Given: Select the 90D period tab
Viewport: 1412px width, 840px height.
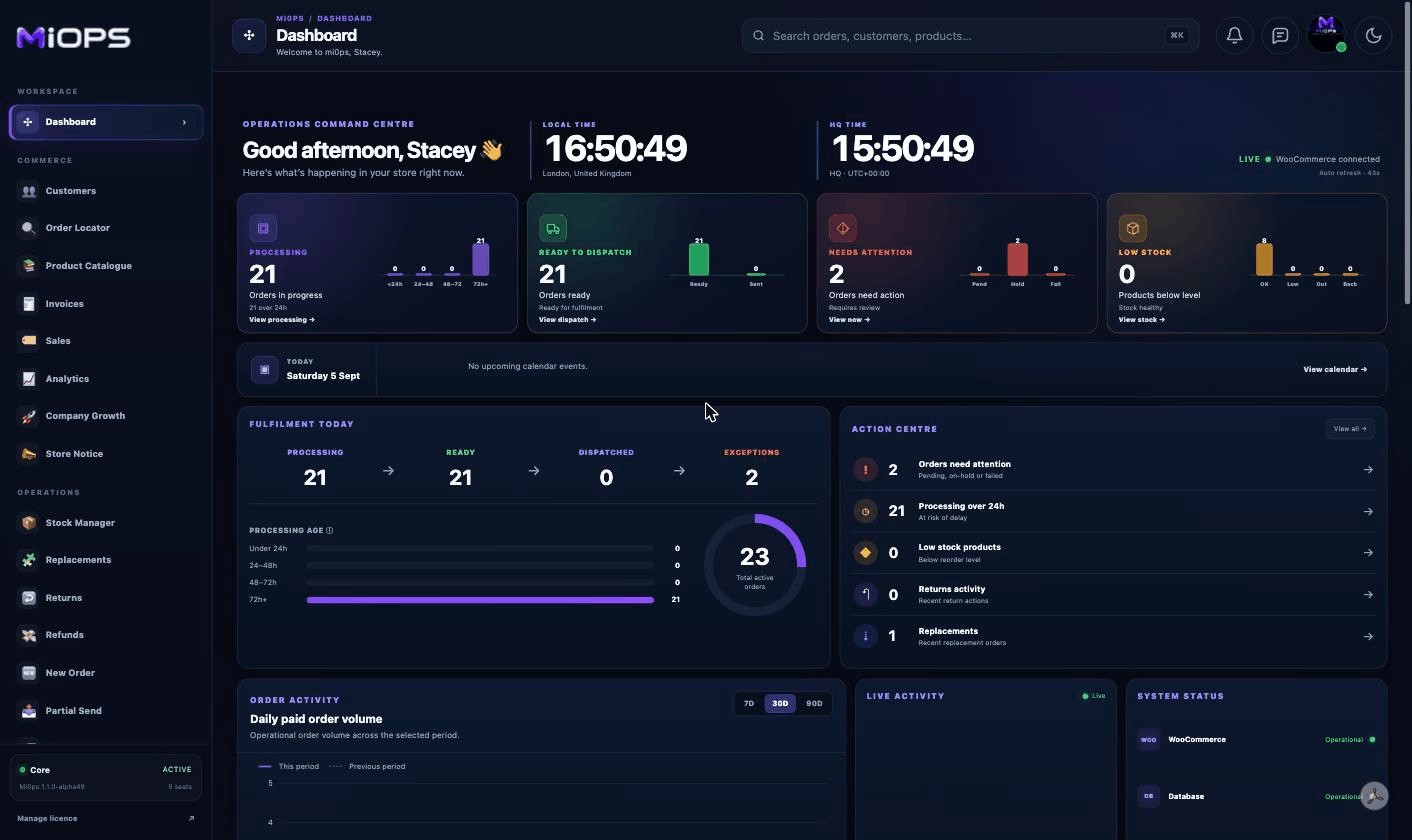Looking at the screenshot, I should (x=814, y=704).
